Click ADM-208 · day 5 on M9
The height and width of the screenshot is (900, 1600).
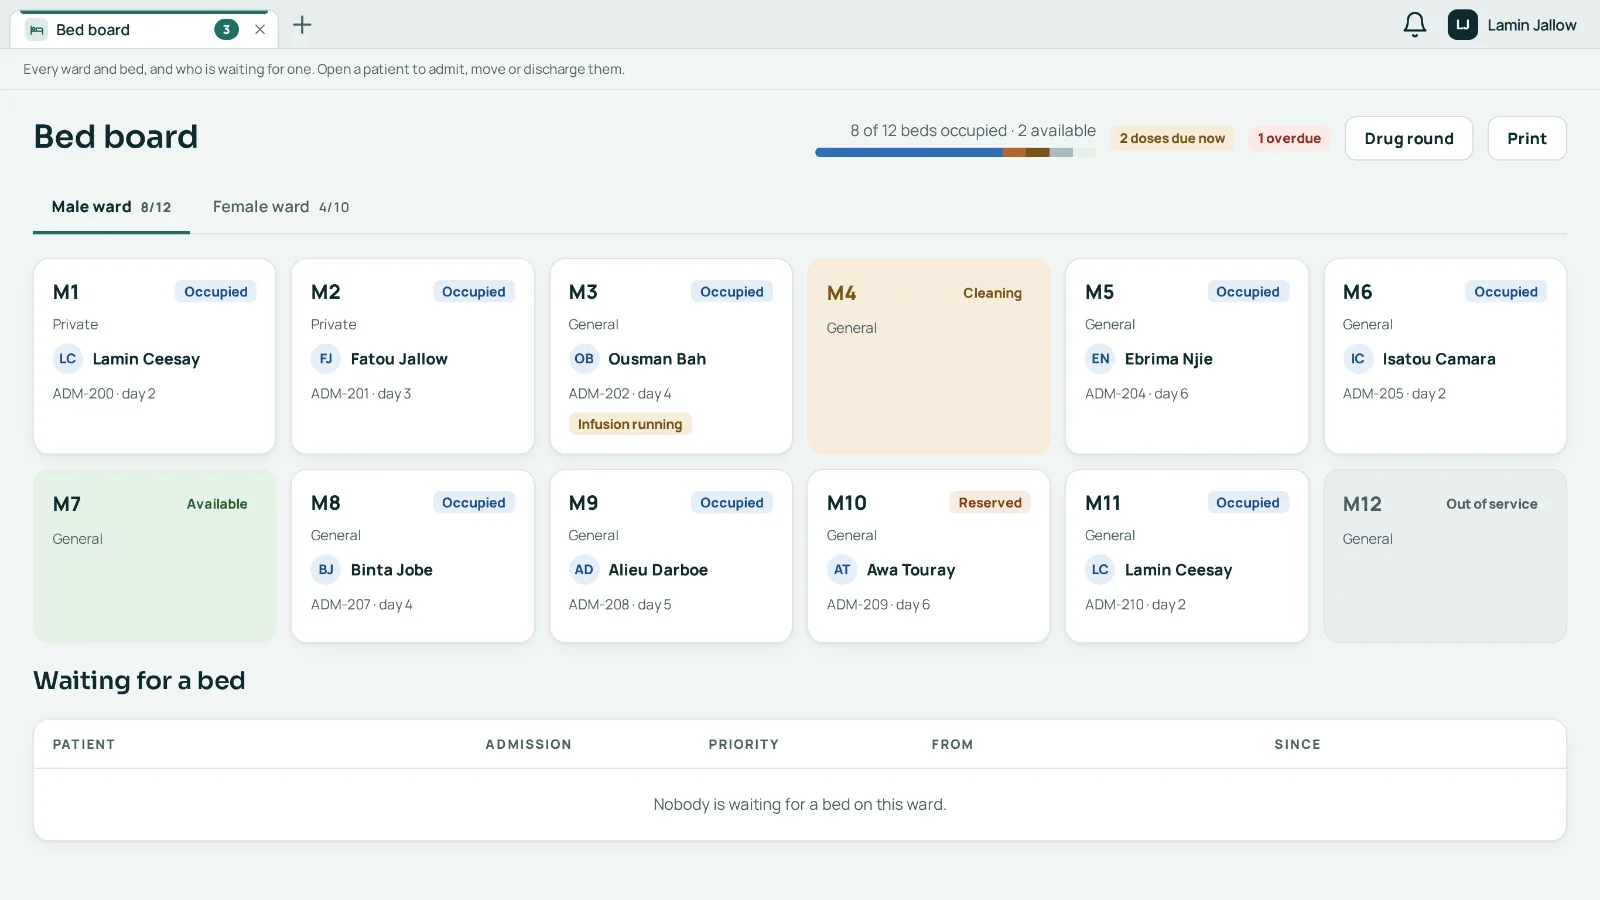click(x=620, y=605)
